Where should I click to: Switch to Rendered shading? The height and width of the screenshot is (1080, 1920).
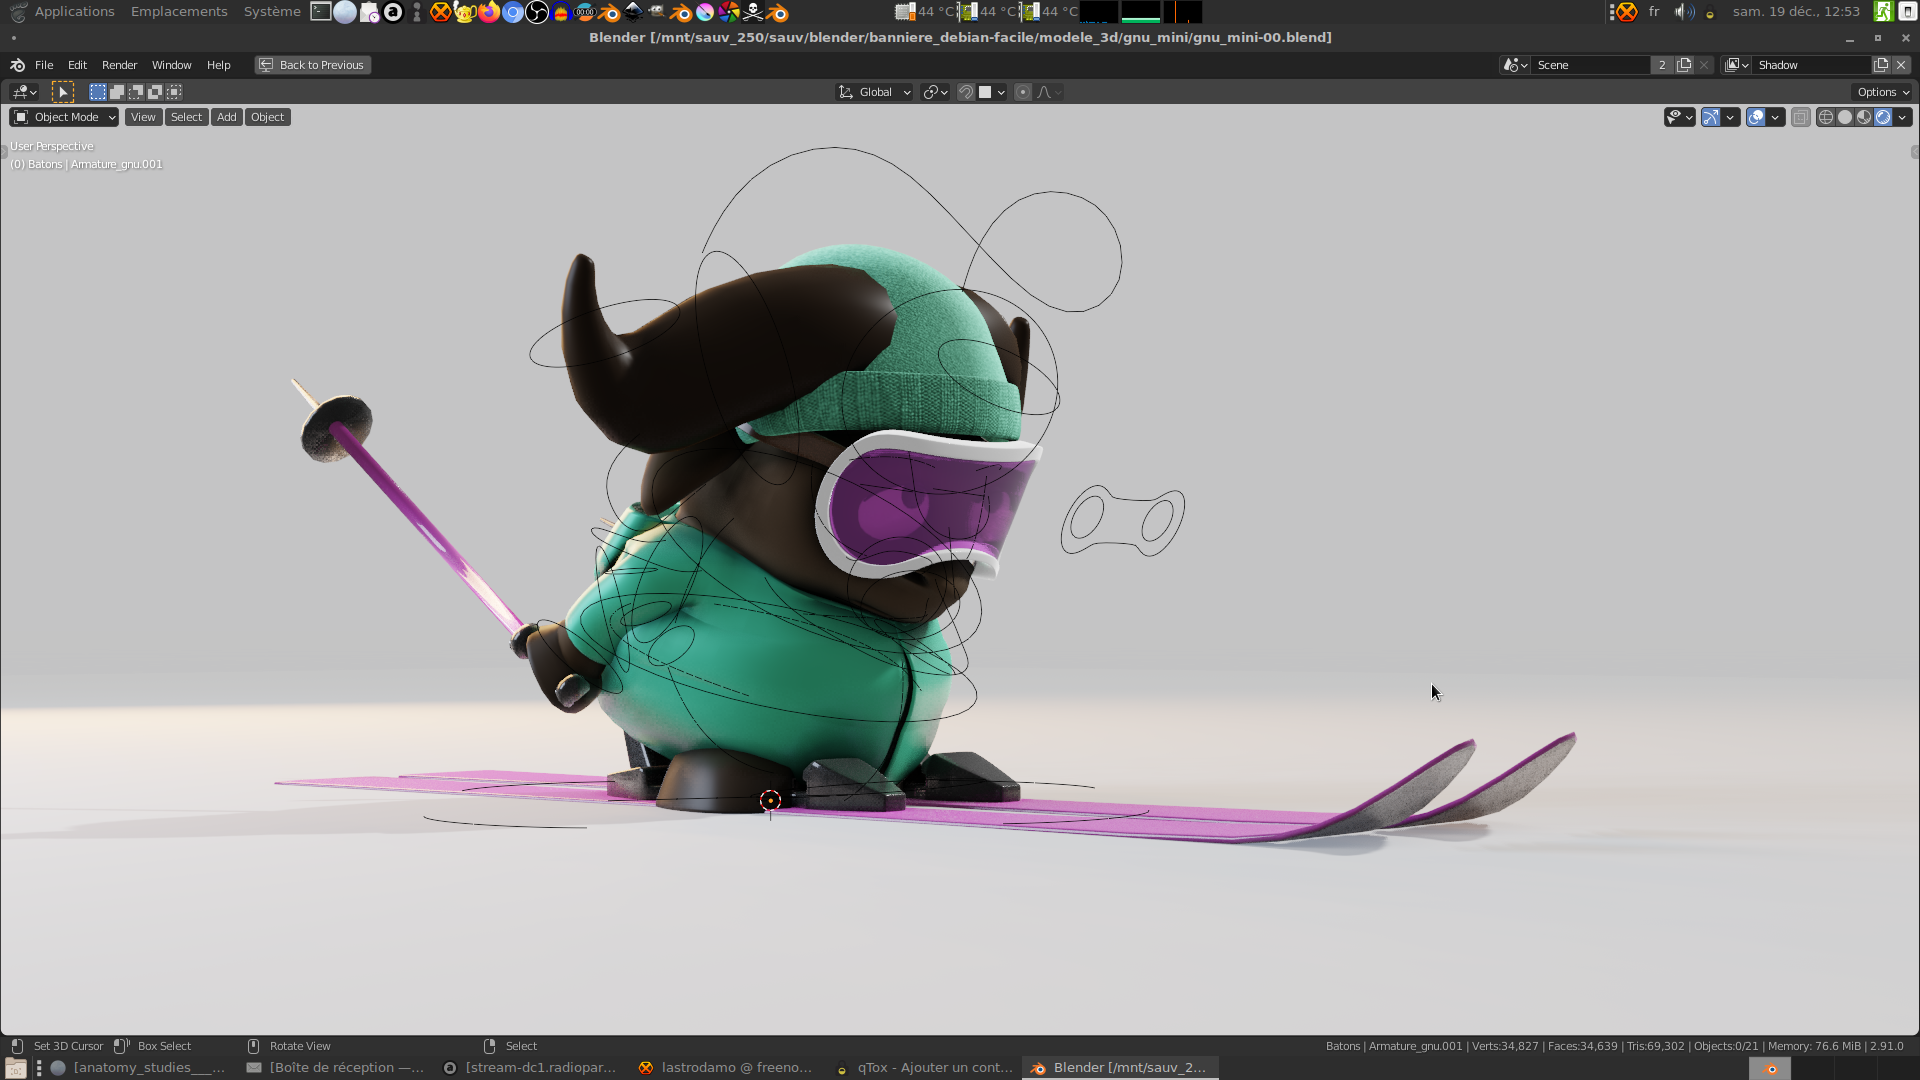tap(1883, 118)
